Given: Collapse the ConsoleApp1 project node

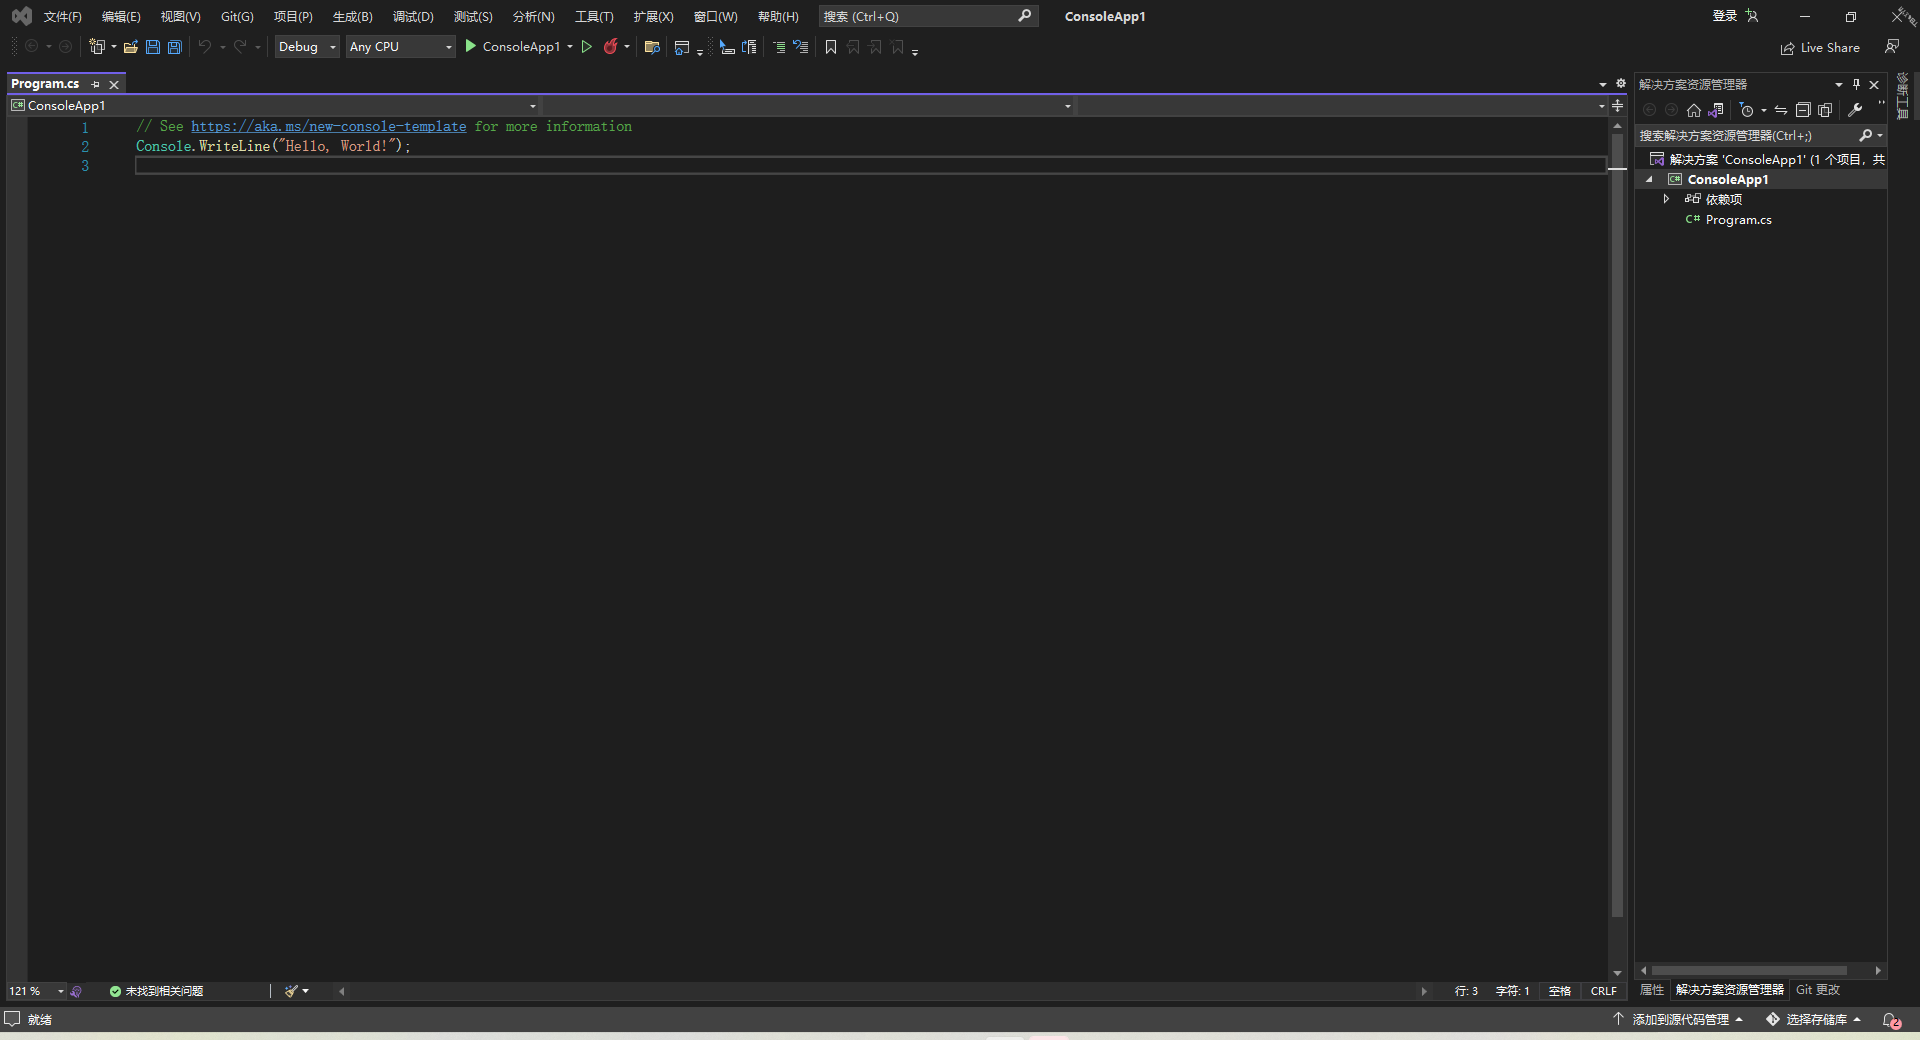Looking at the screenshot, I should click(1650, 180).
